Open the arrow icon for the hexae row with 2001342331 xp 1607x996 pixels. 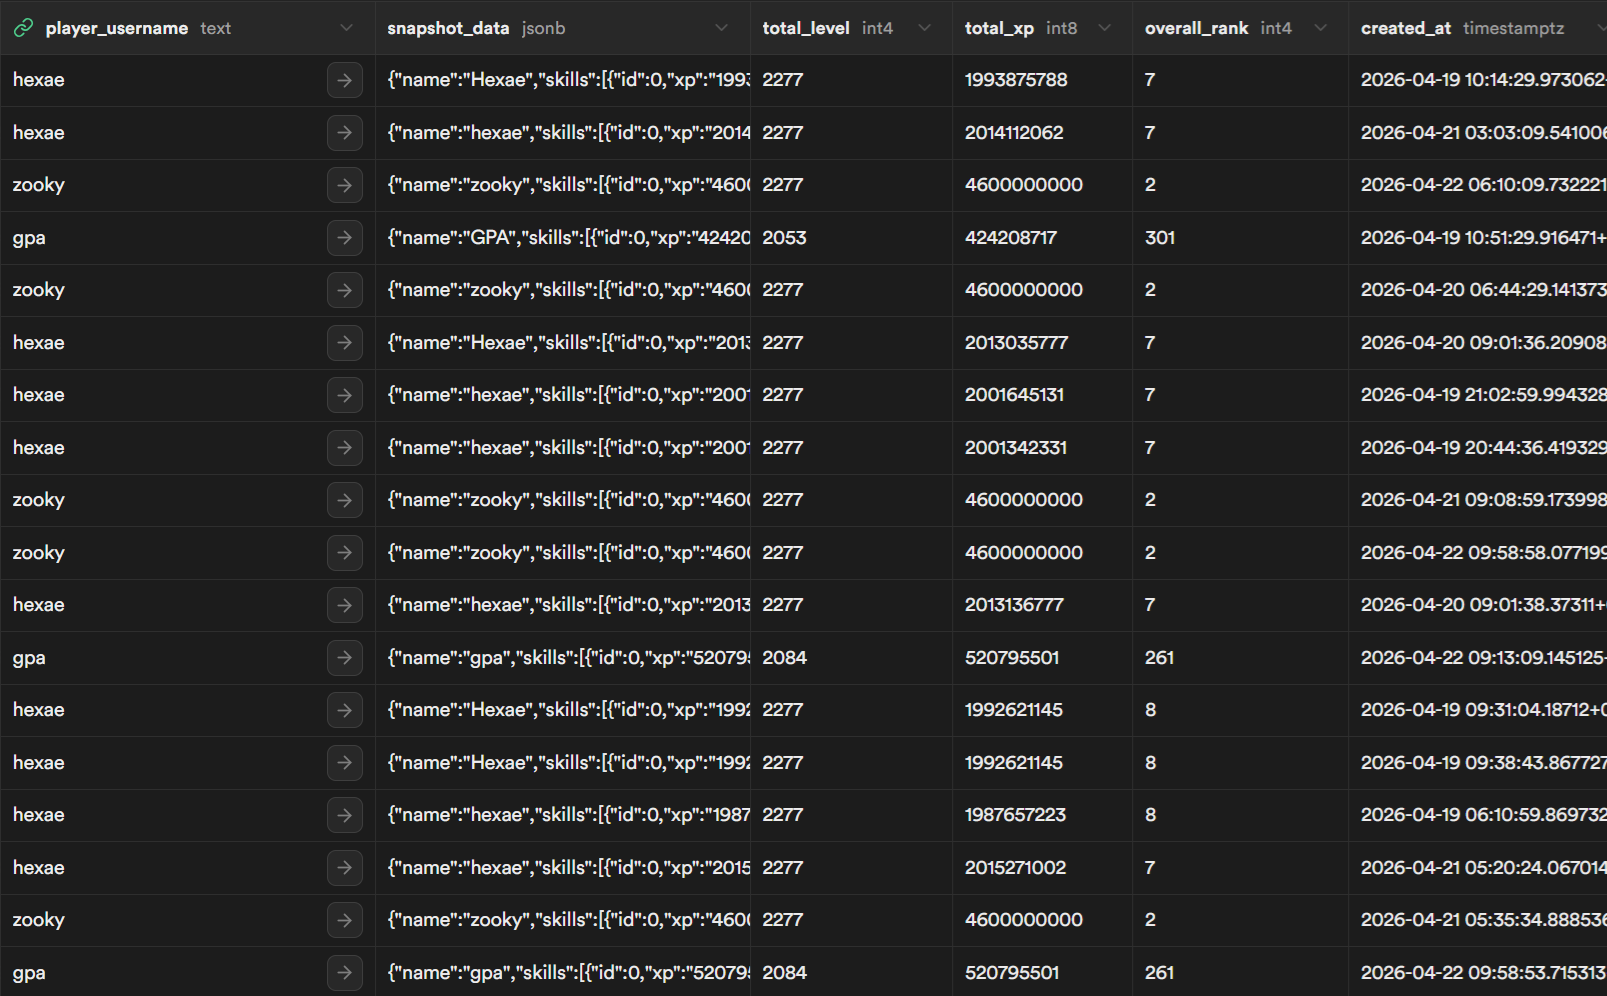point(345,448)
